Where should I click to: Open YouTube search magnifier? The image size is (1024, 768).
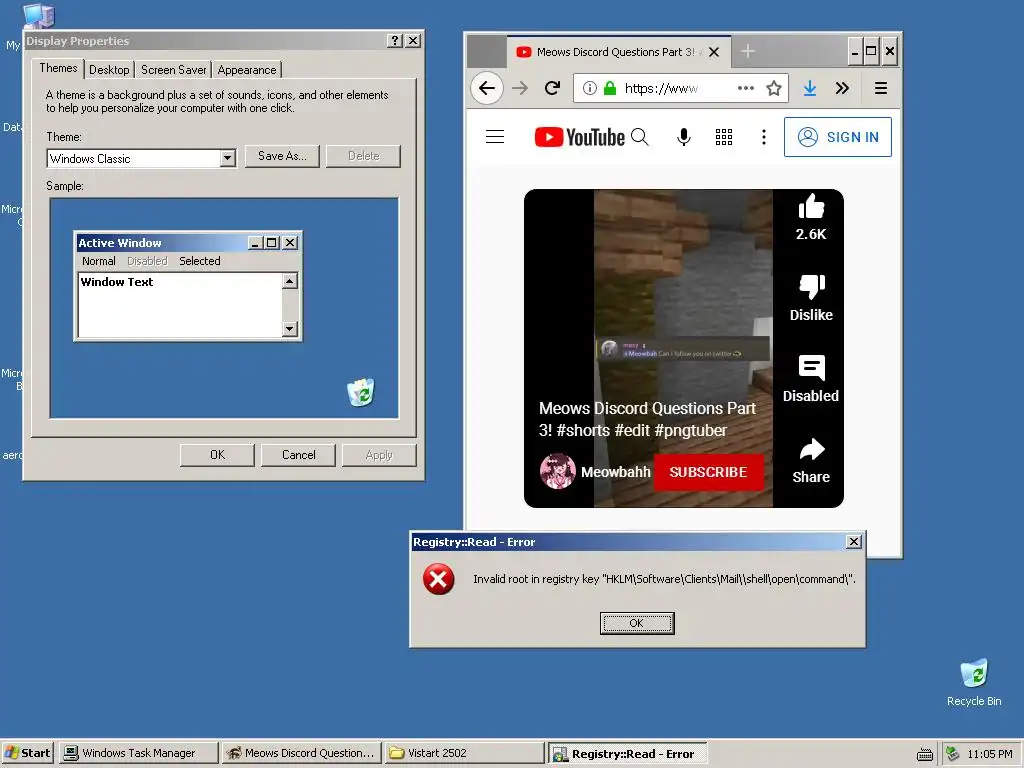click(640, 136)
